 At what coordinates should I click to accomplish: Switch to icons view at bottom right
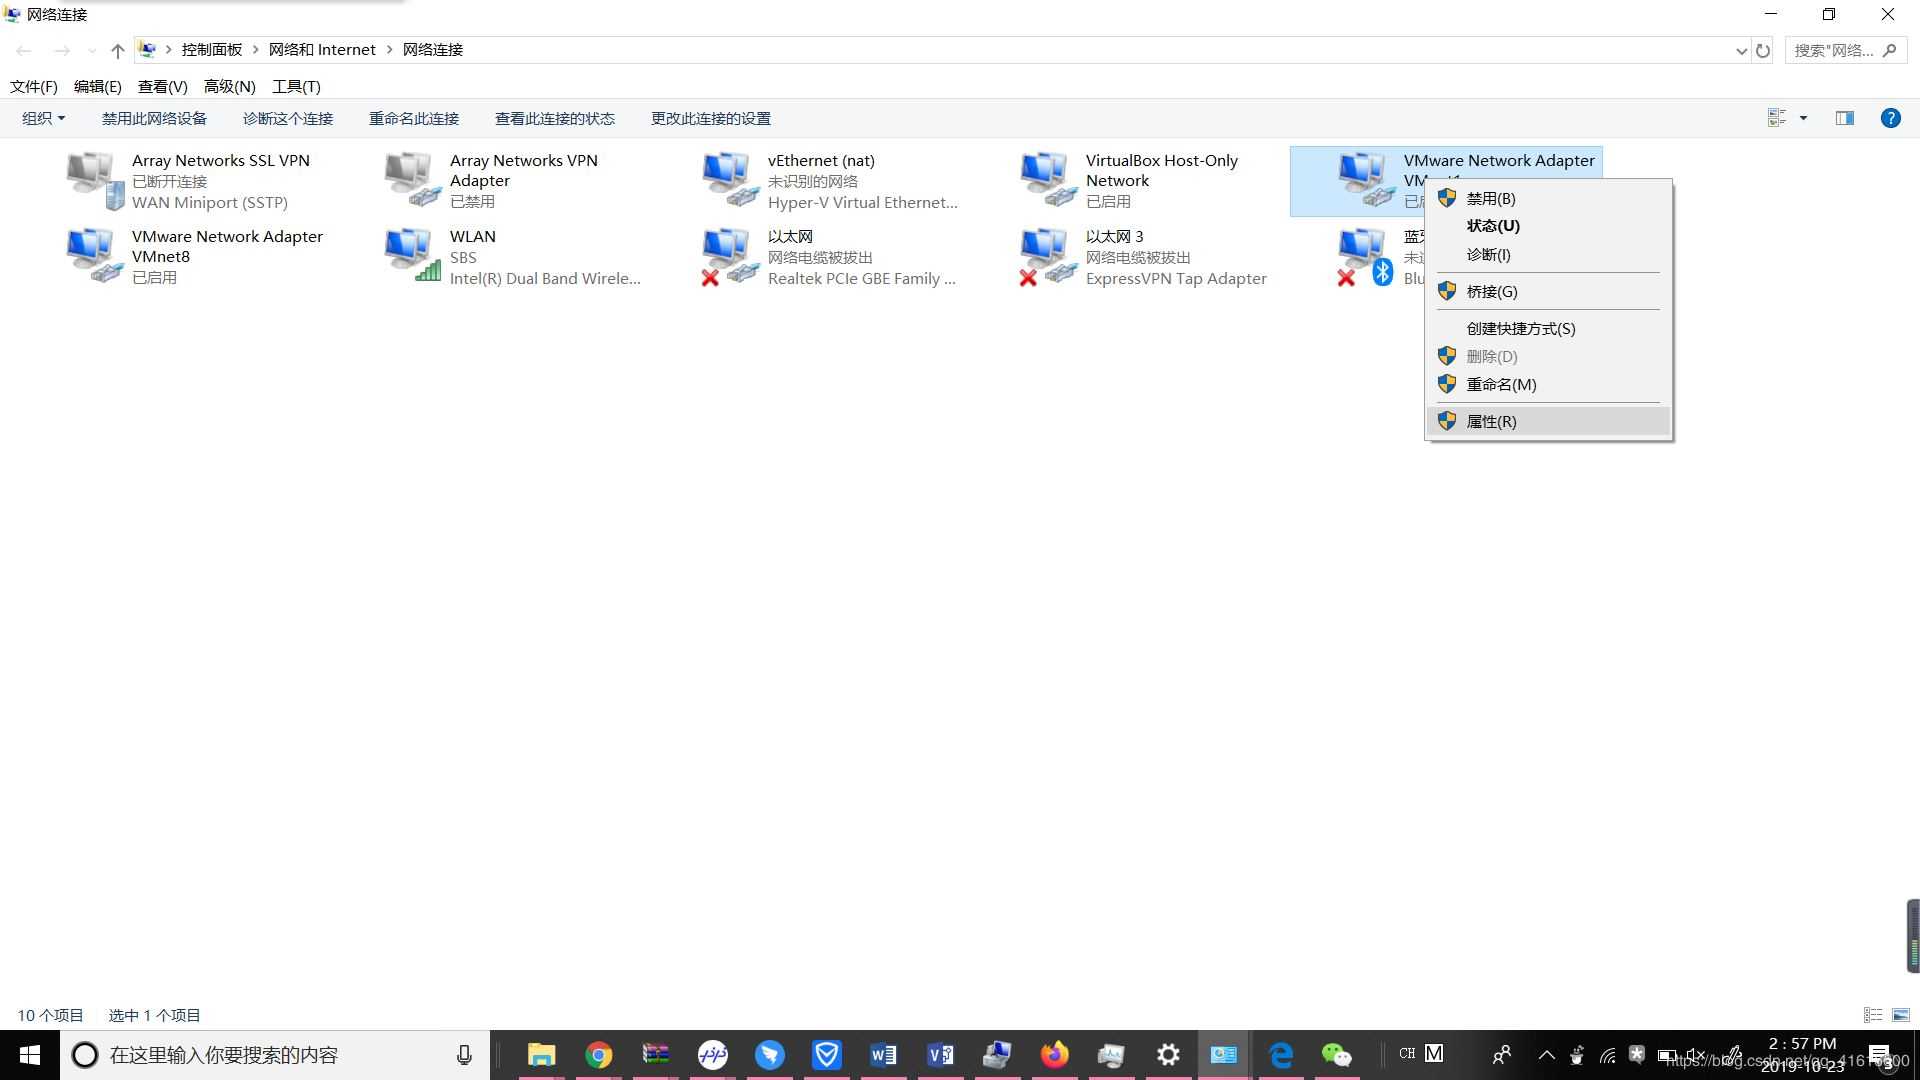point(1899,1015)
